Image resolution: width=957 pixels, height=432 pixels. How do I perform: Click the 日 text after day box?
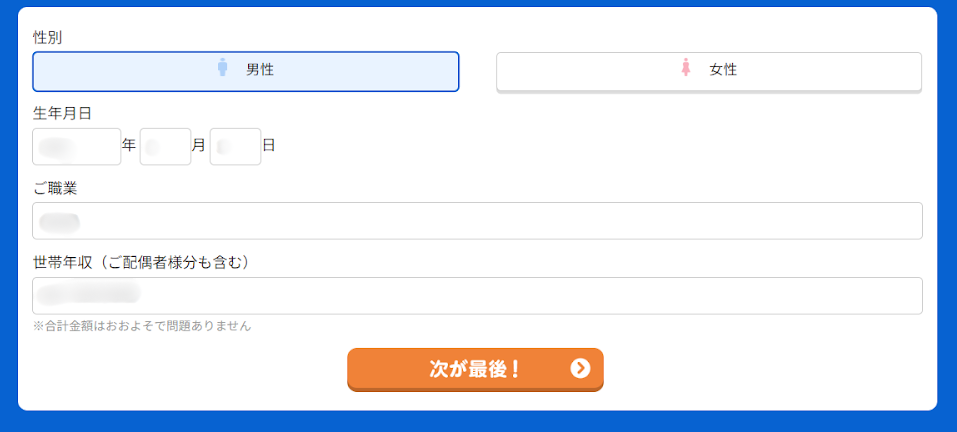(x=269, y=146)
